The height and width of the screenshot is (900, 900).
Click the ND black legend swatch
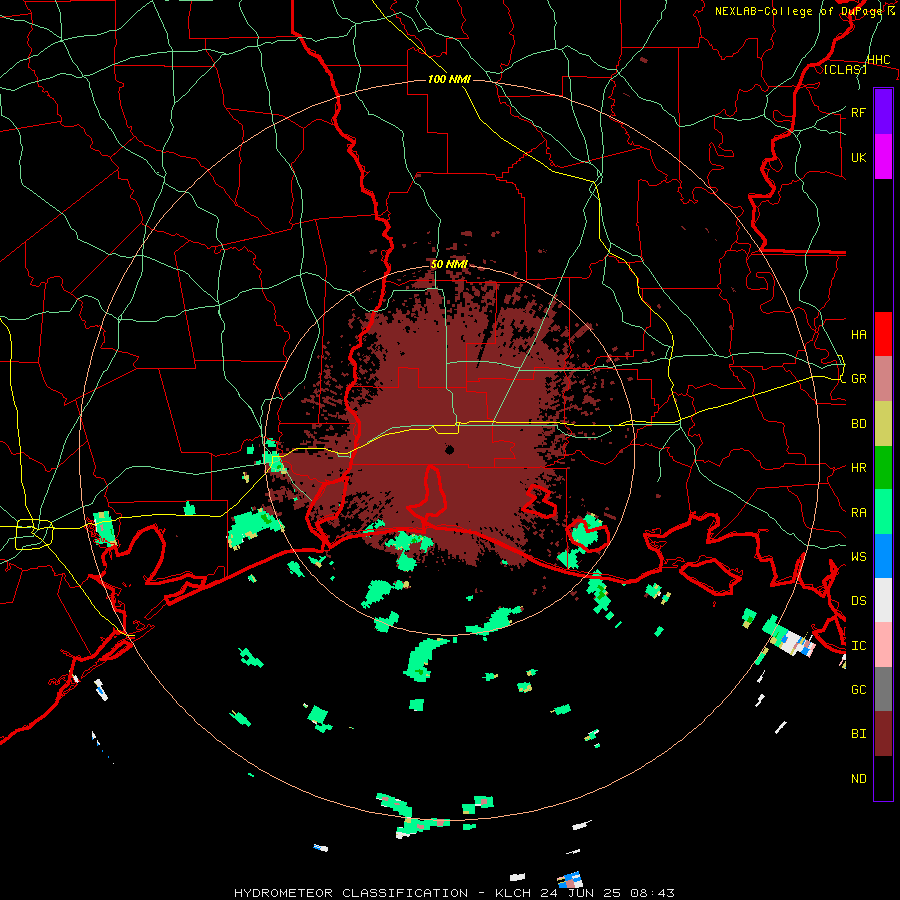[x=883, y=778]
